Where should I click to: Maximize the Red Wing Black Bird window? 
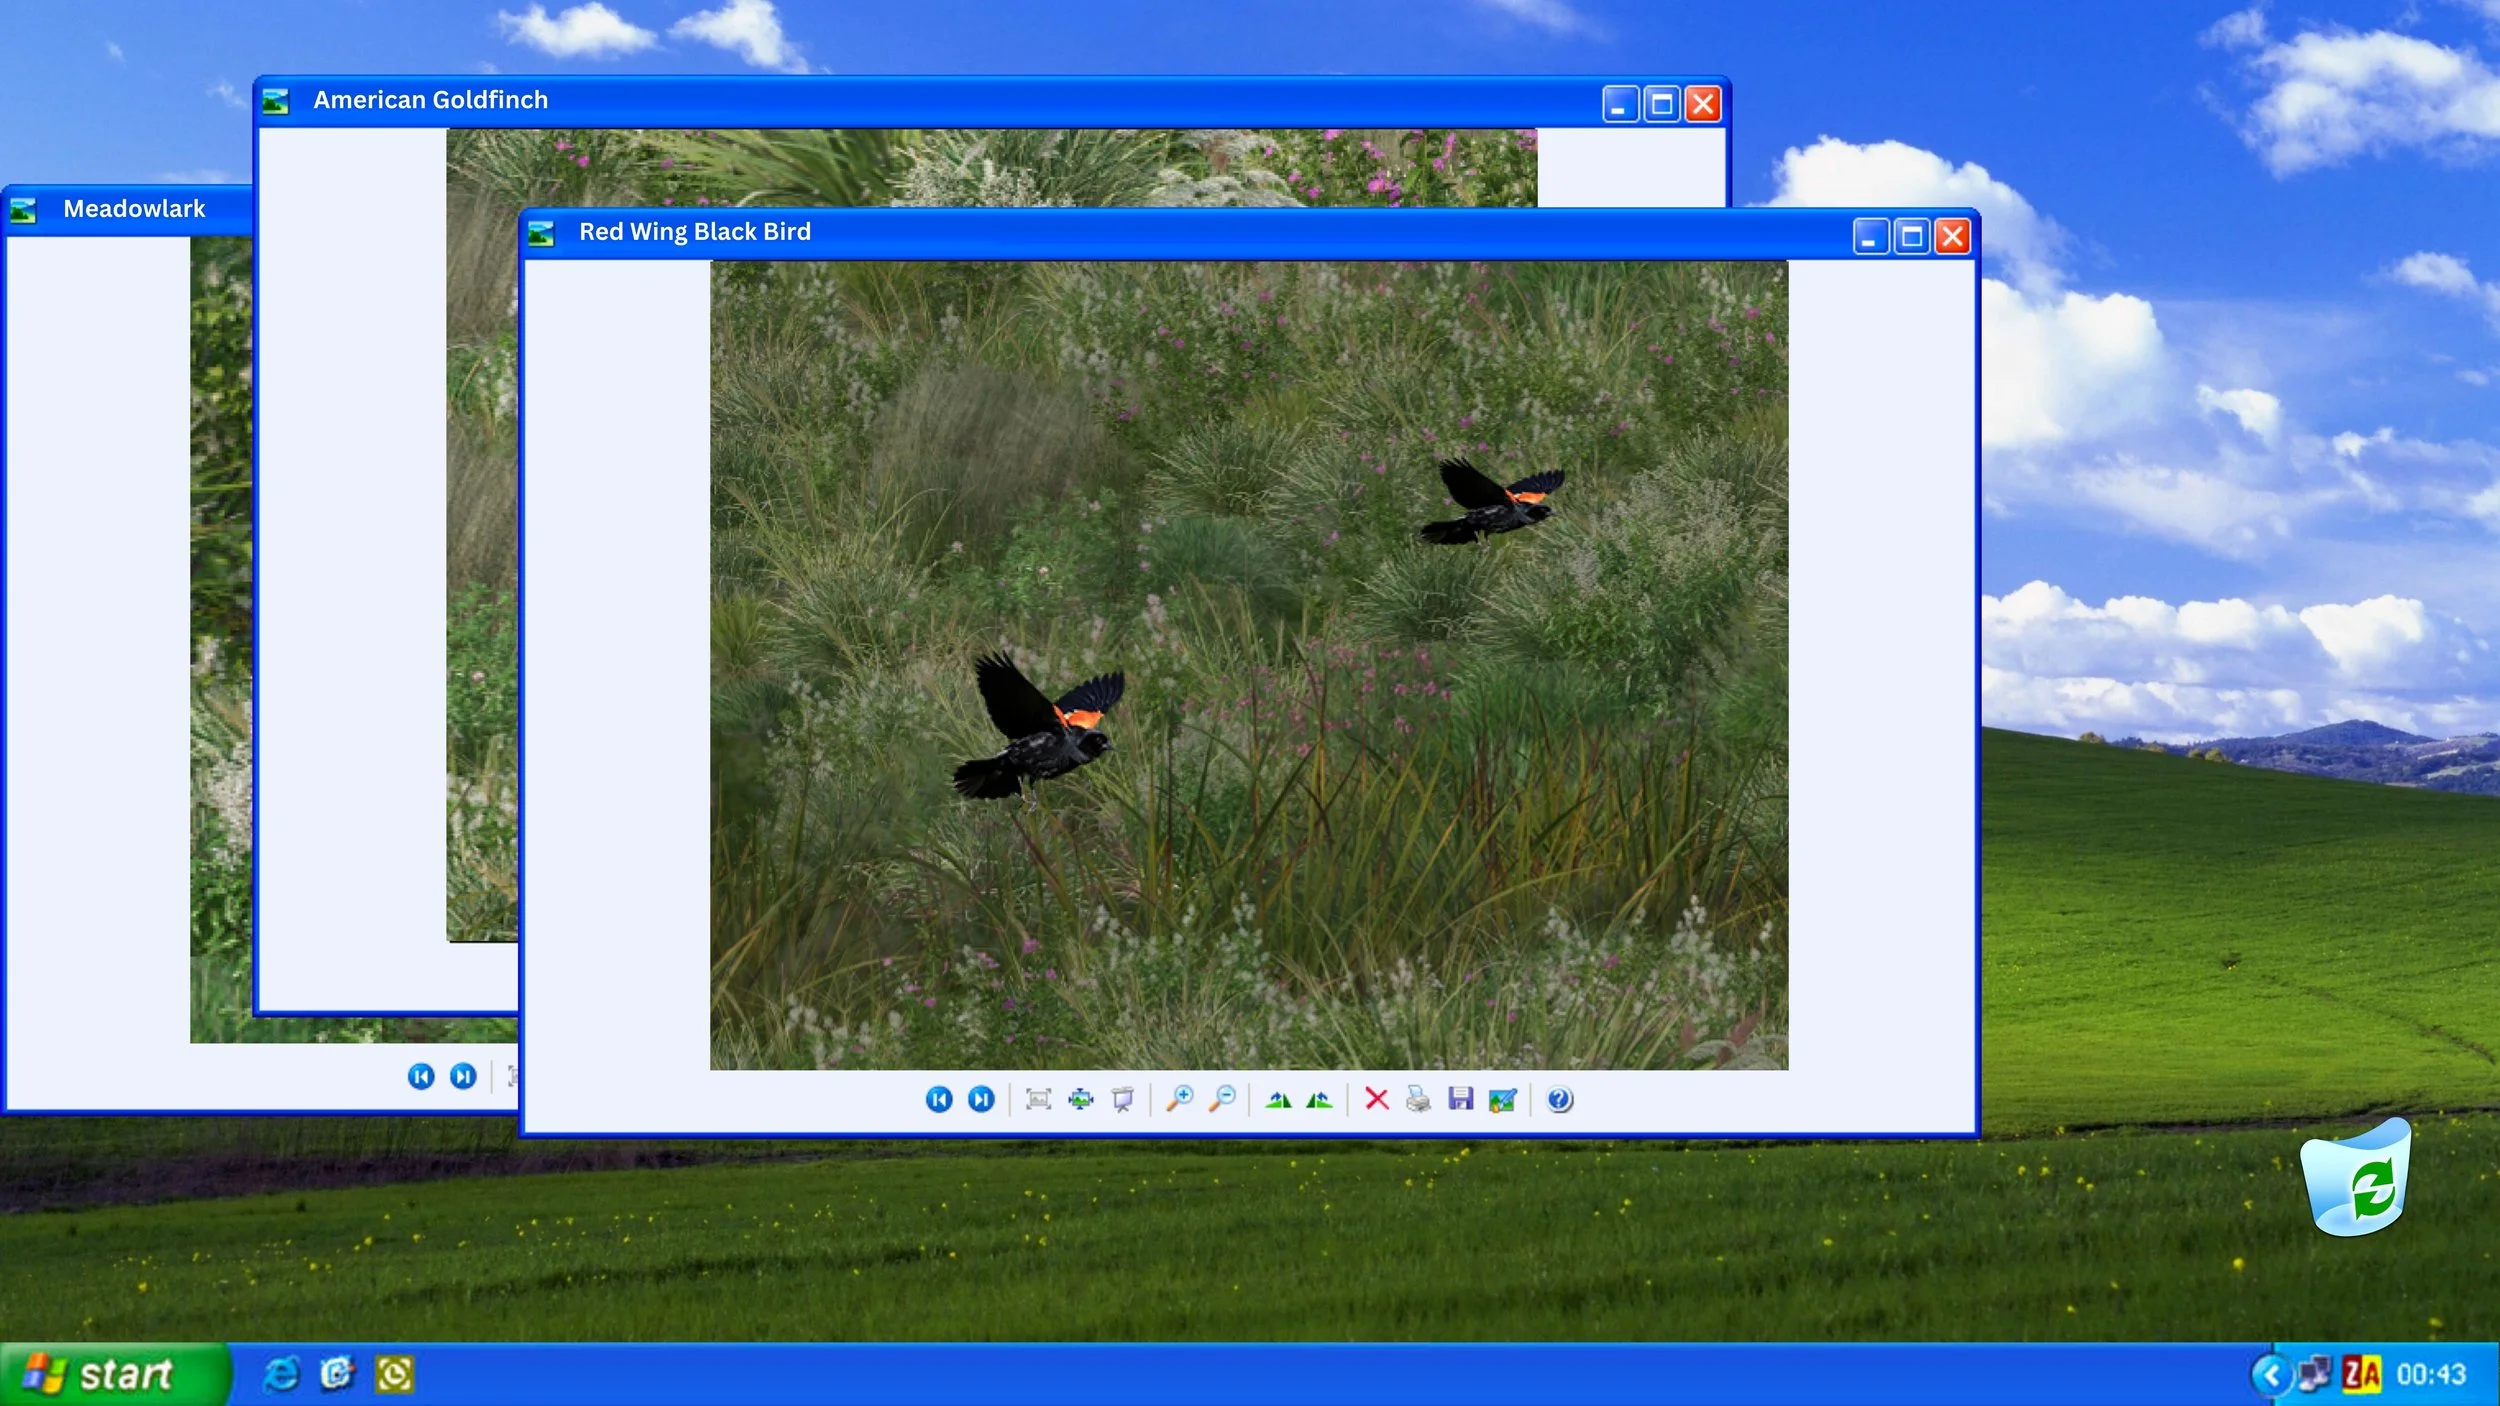point(1912,237)
